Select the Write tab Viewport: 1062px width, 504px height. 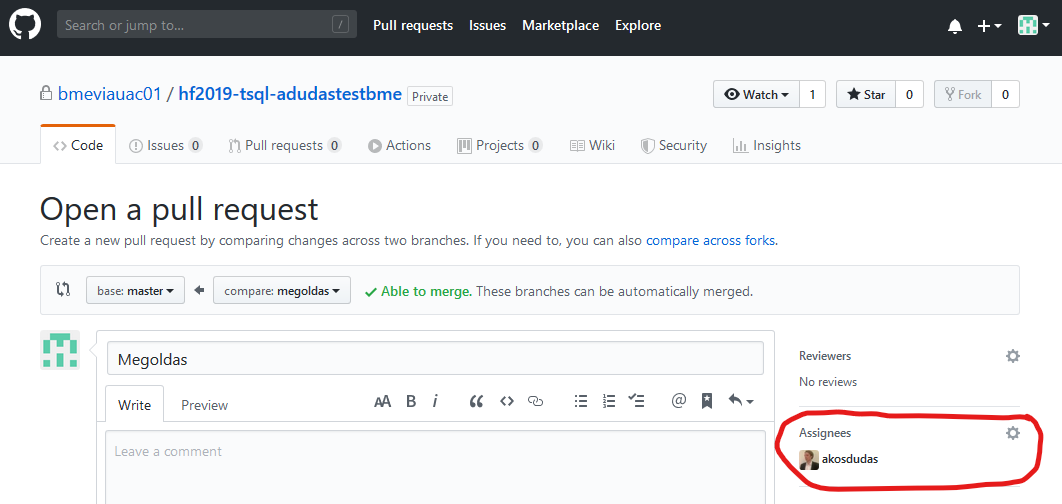pos(134,404)
